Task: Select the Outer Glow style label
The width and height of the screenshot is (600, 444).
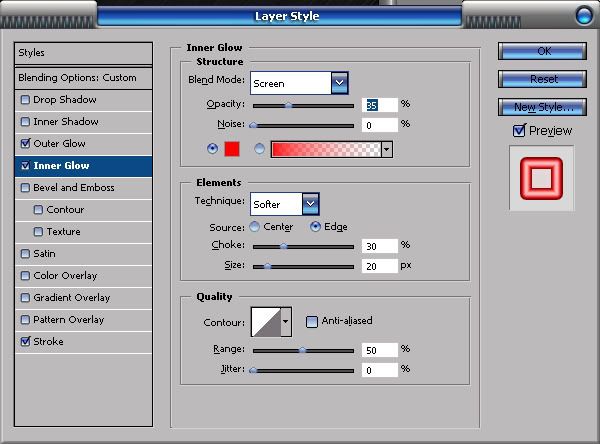Action: coord(59,144)
